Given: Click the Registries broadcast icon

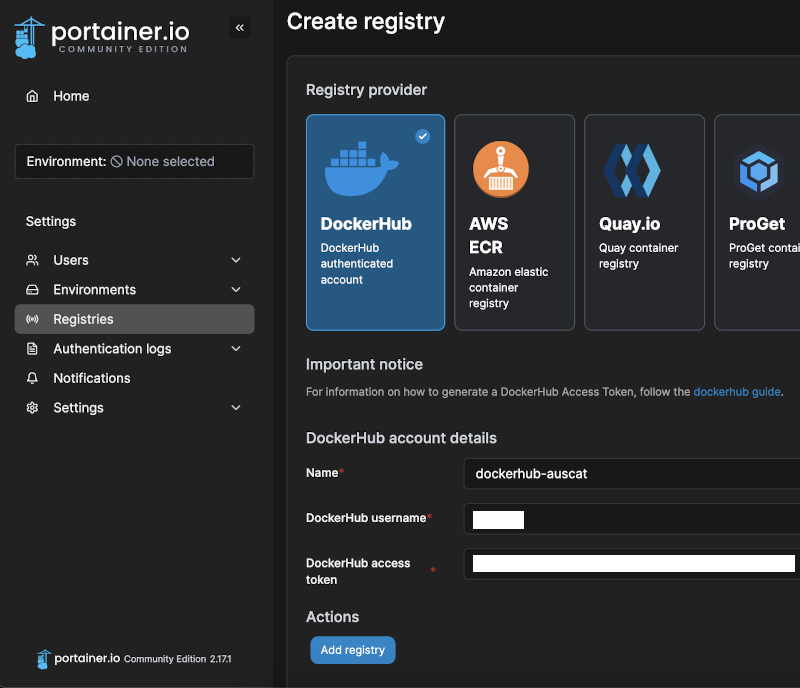Looking at the screenshot, I should pos(32,320).
